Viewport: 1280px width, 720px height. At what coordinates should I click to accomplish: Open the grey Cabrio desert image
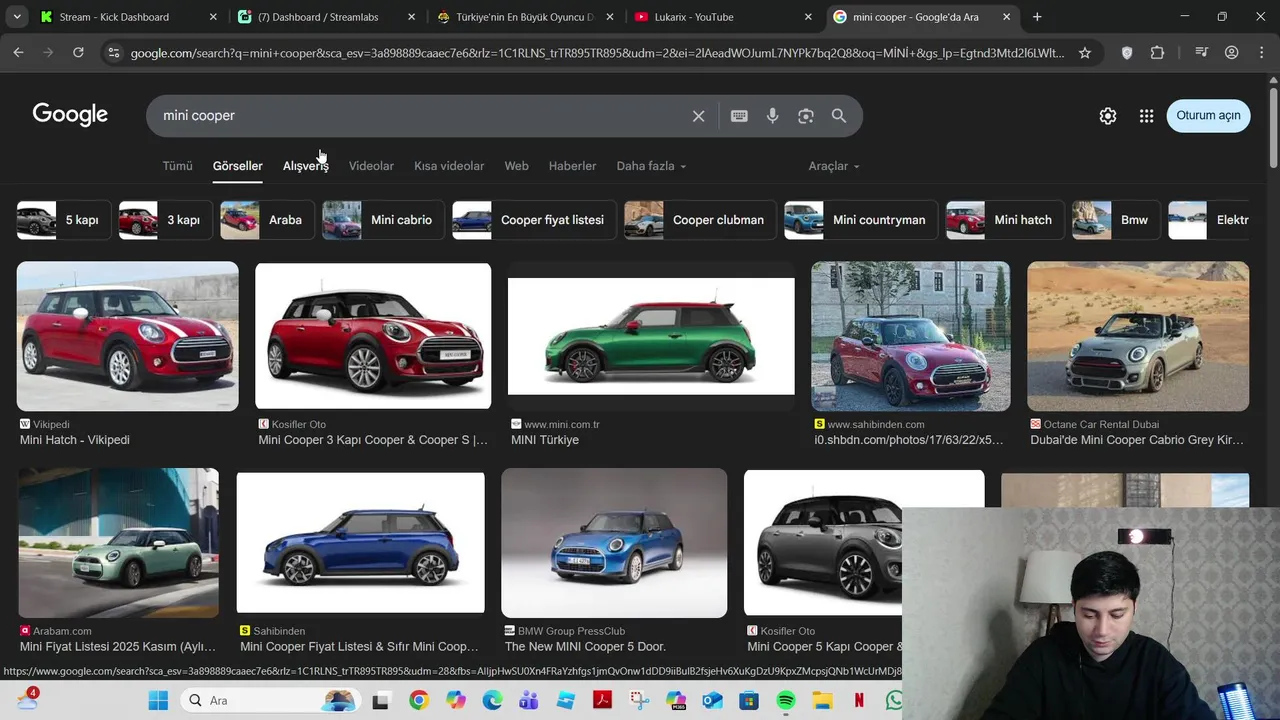pos(1138,336)
